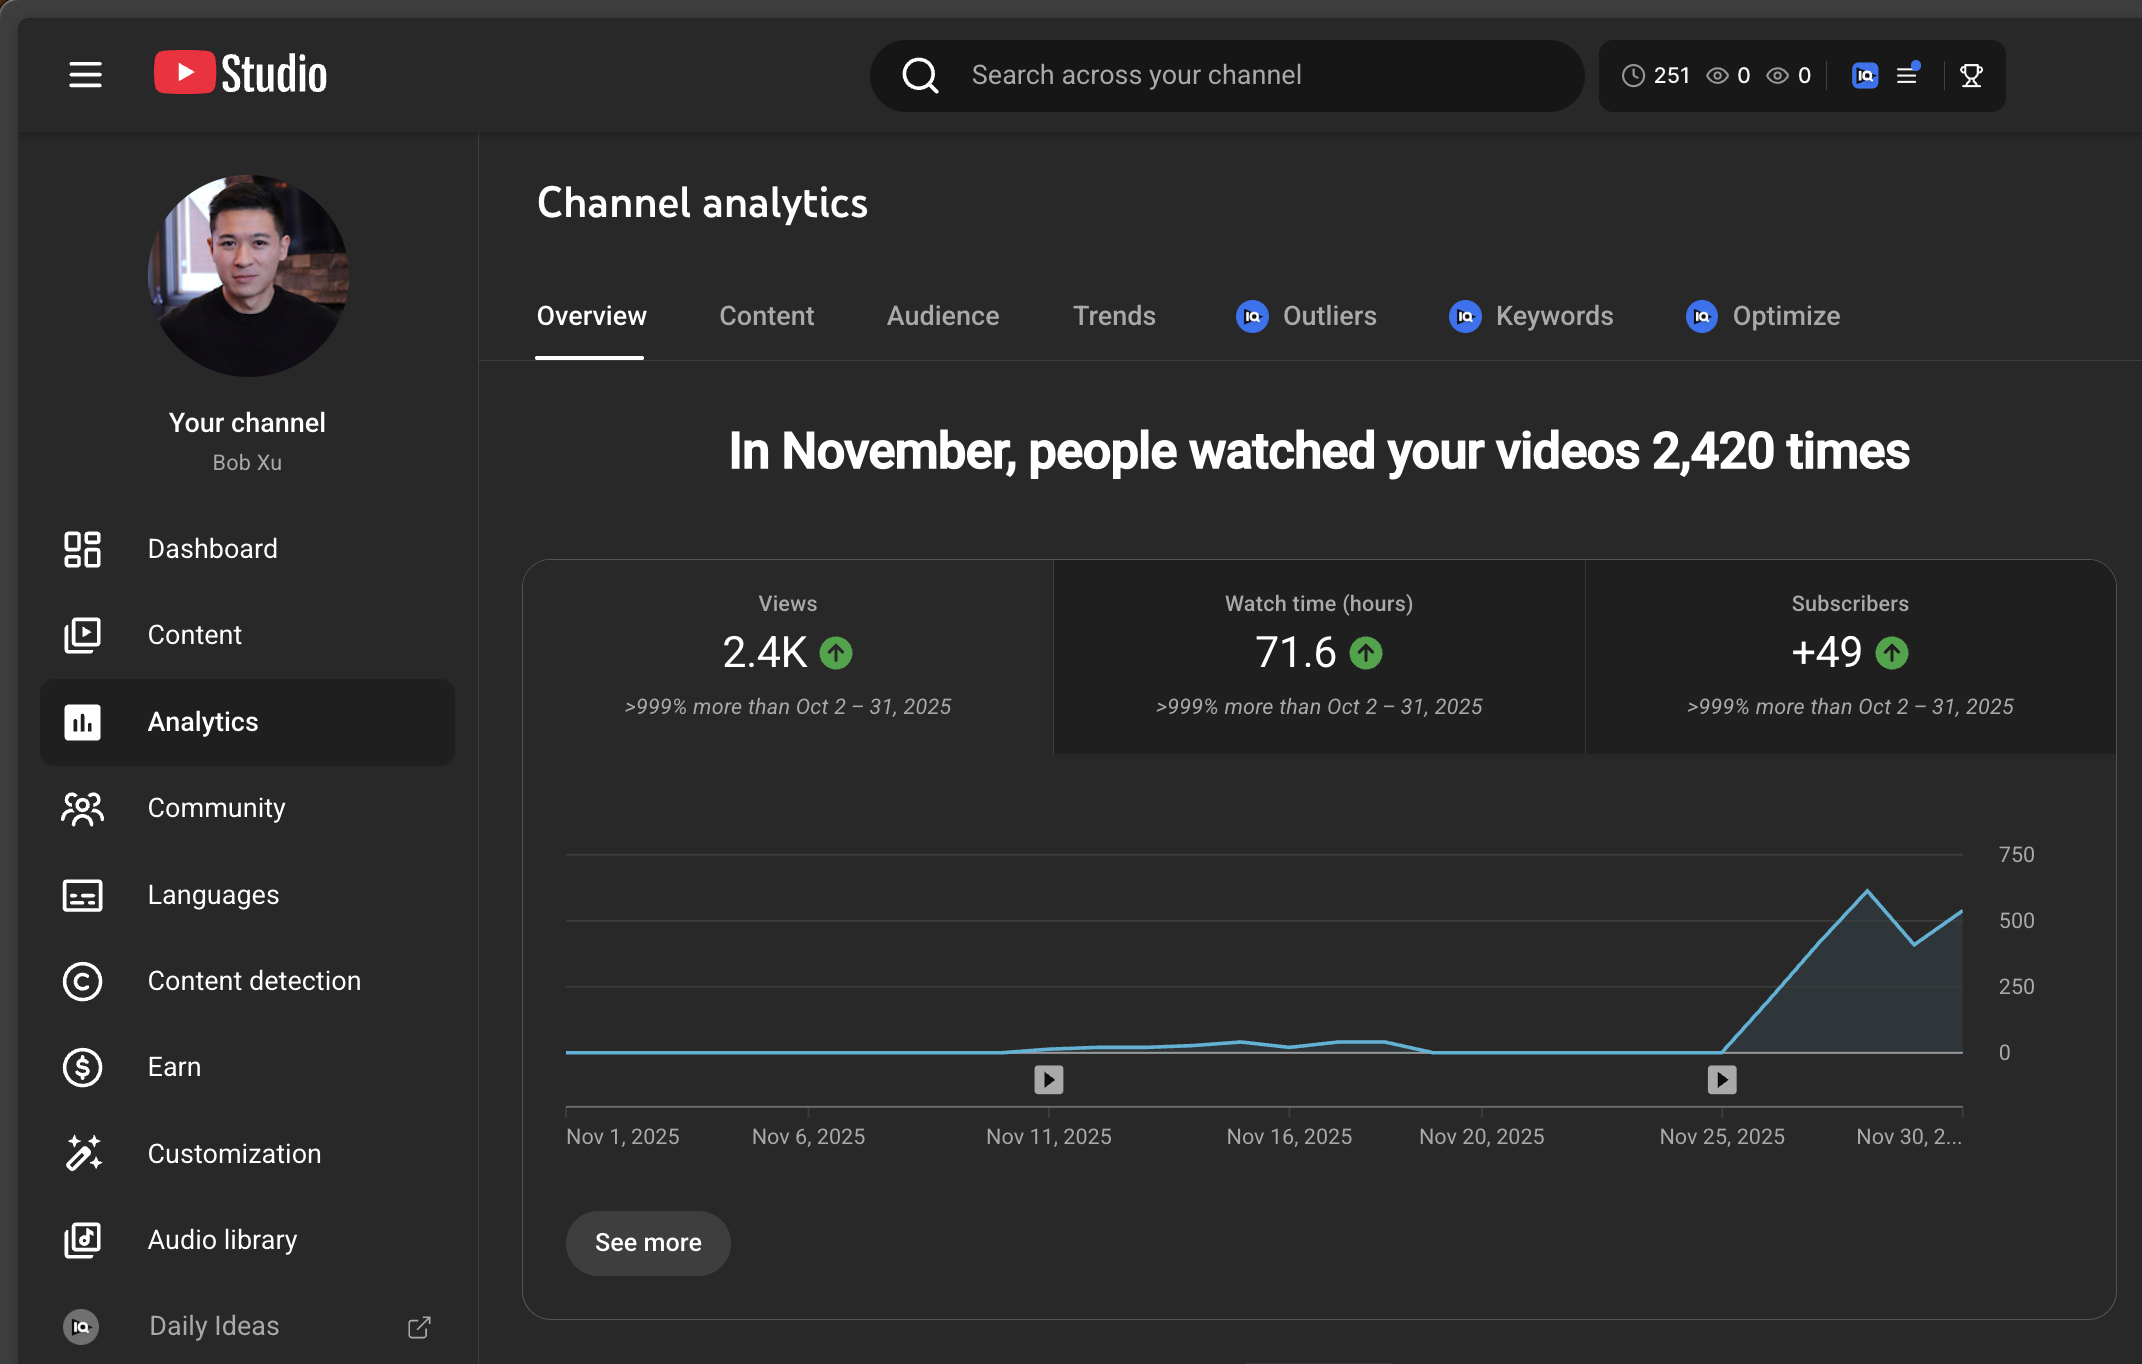
Task: Open the Earn section
Action: point(174,1067)
